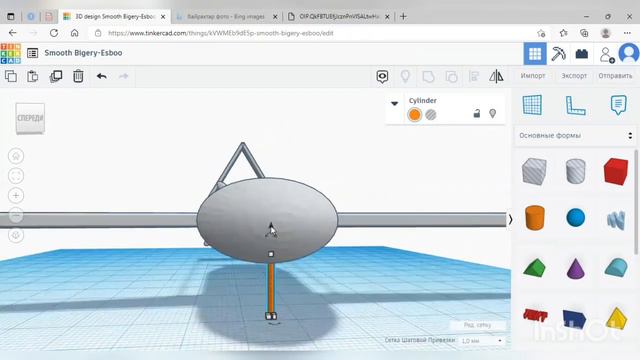Open the browser settings and more menu

[x=627, y=33]
